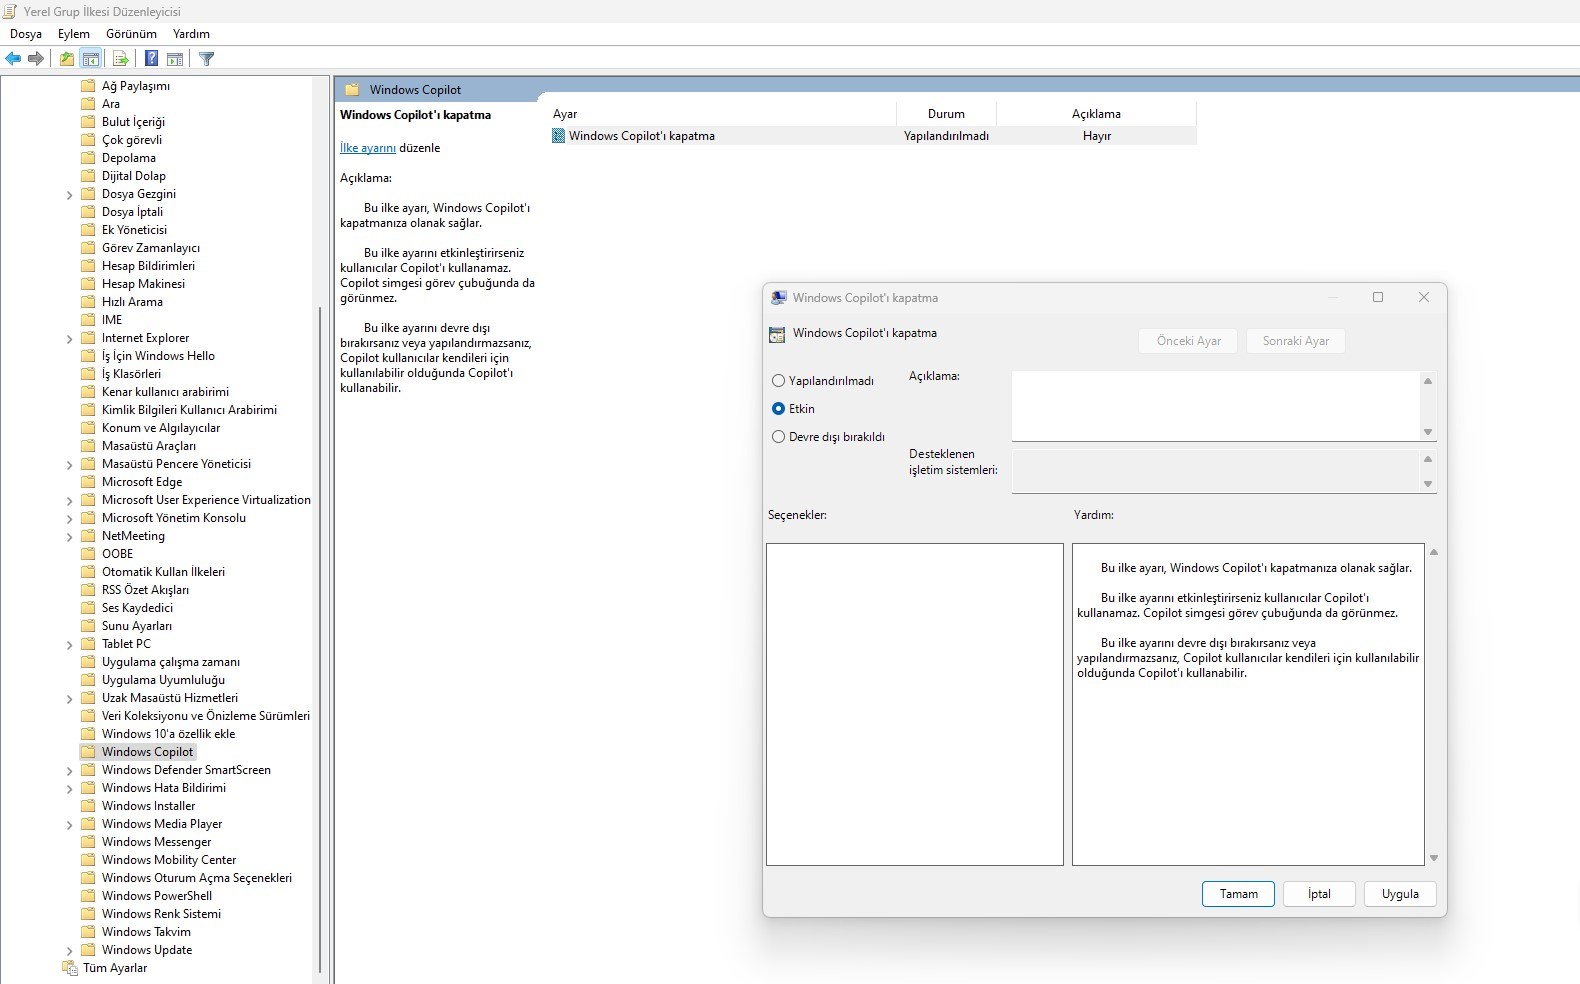Click the Açıklama comment text box
1580x984 pixels.
[1215, 406]
